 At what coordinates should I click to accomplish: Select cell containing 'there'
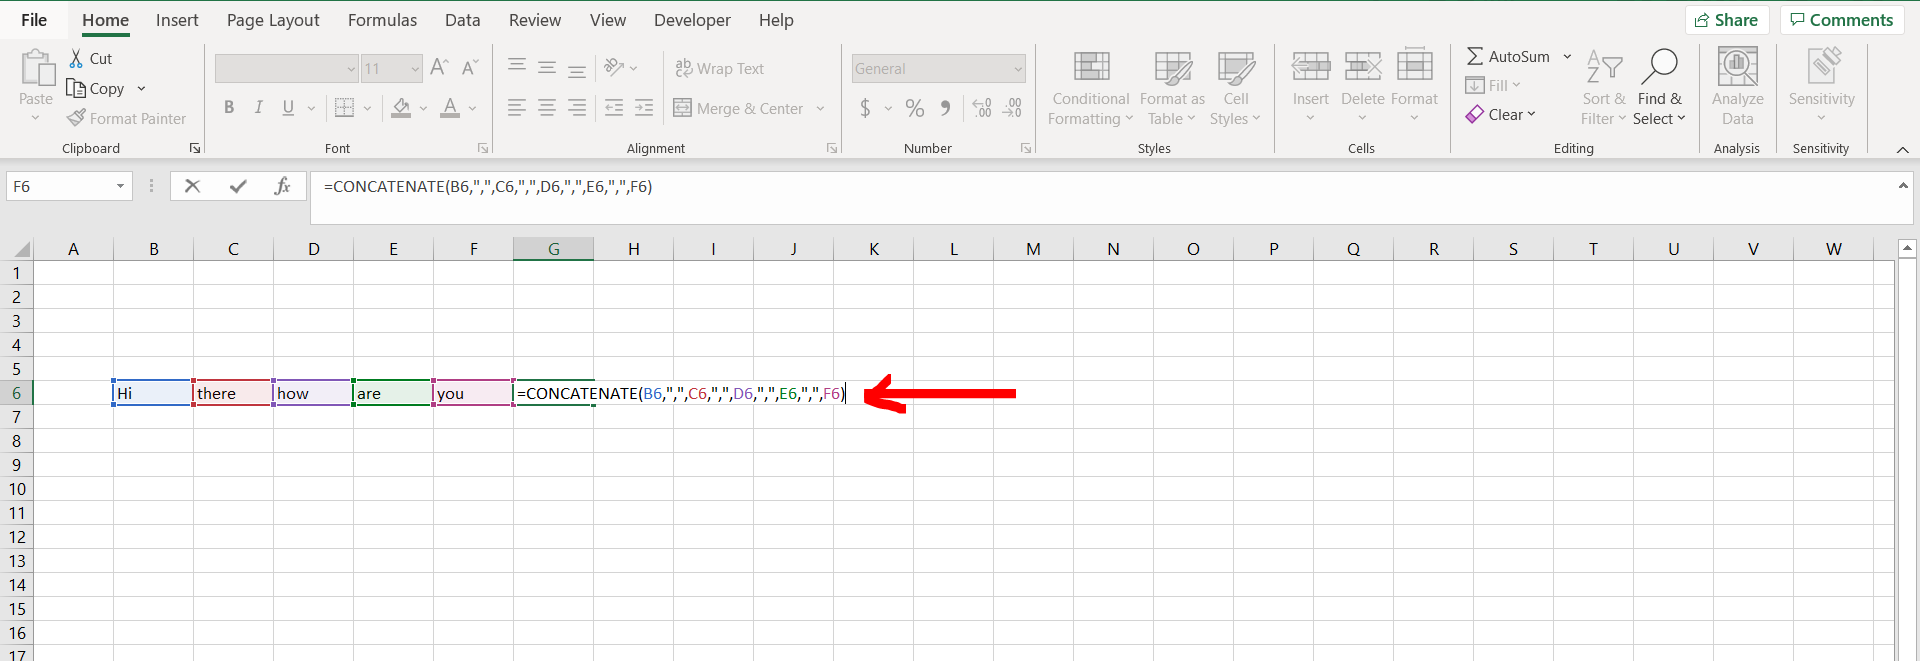(233, 393)
